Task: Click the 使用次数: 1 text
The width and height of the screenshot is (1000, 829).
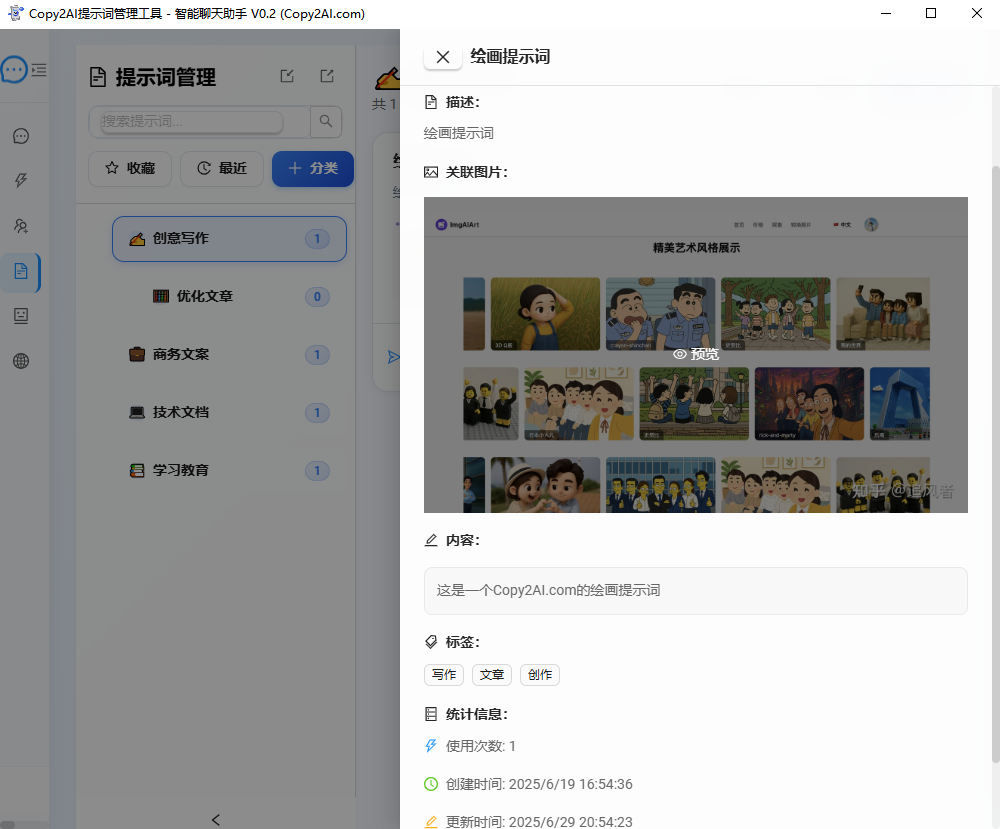Action: point(480,746)
